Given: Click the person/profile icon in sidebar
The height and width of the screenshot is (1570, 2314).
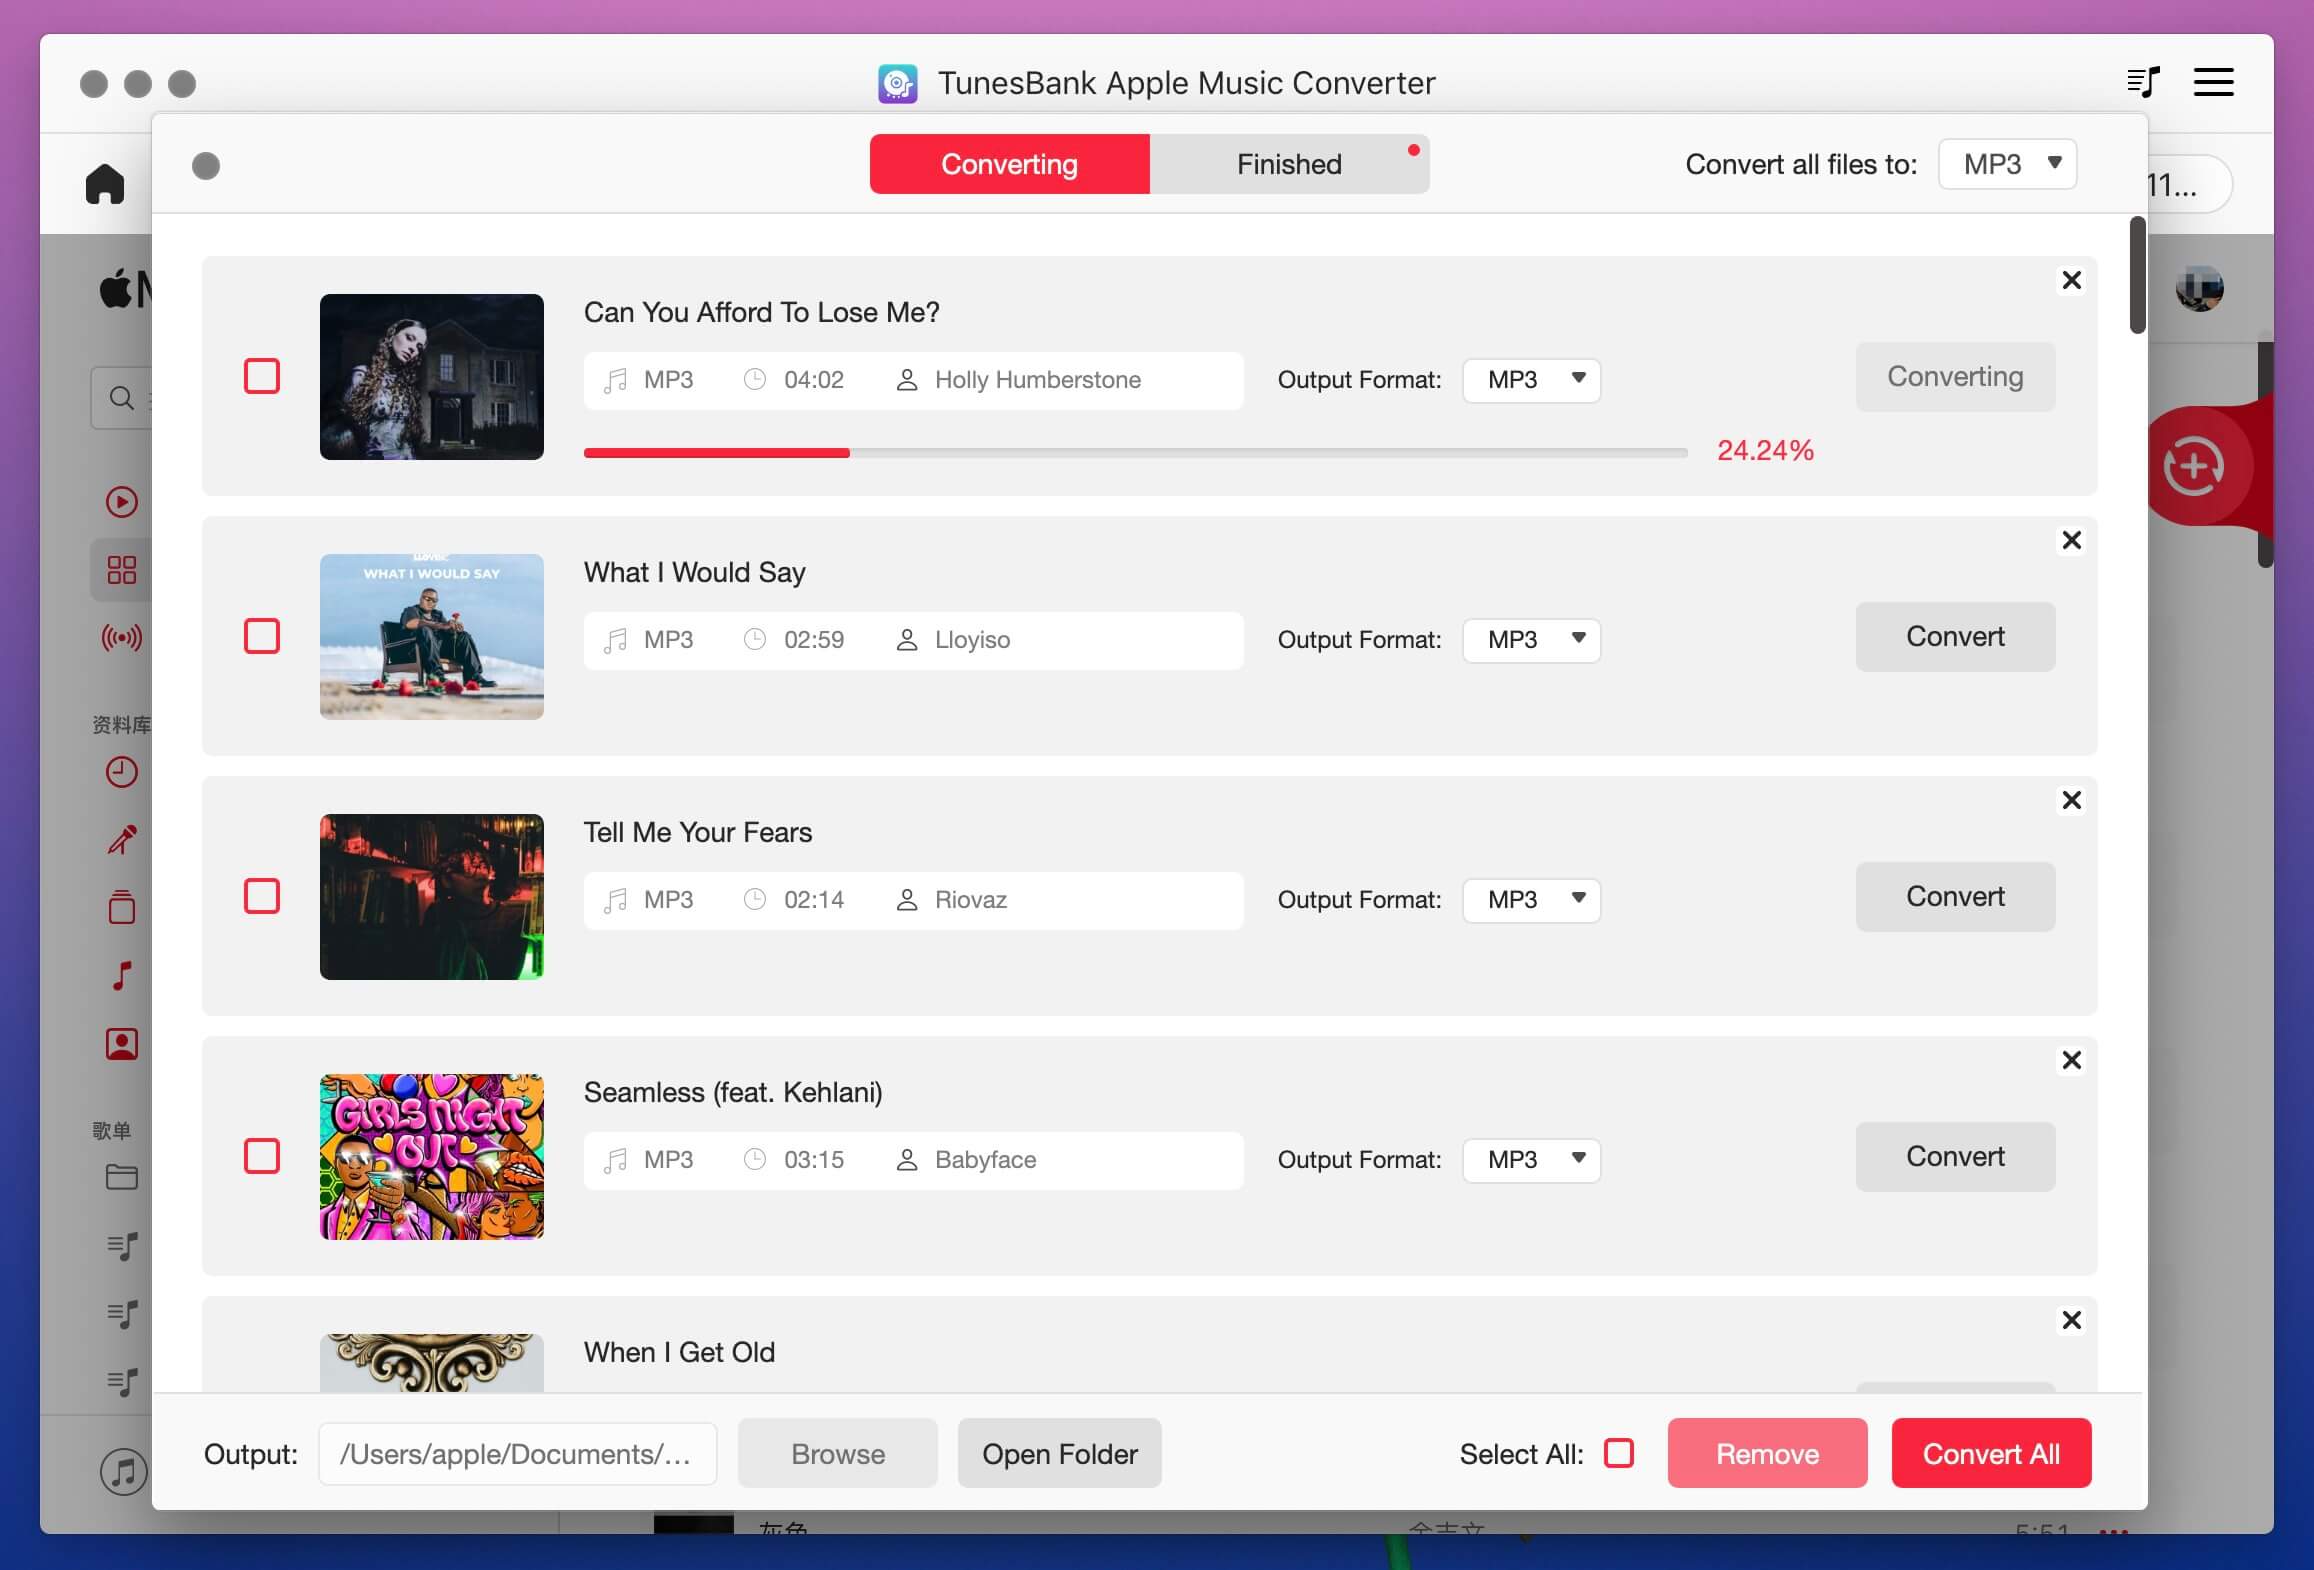Looking at the screenshot, I should (x=123, y=1044).
